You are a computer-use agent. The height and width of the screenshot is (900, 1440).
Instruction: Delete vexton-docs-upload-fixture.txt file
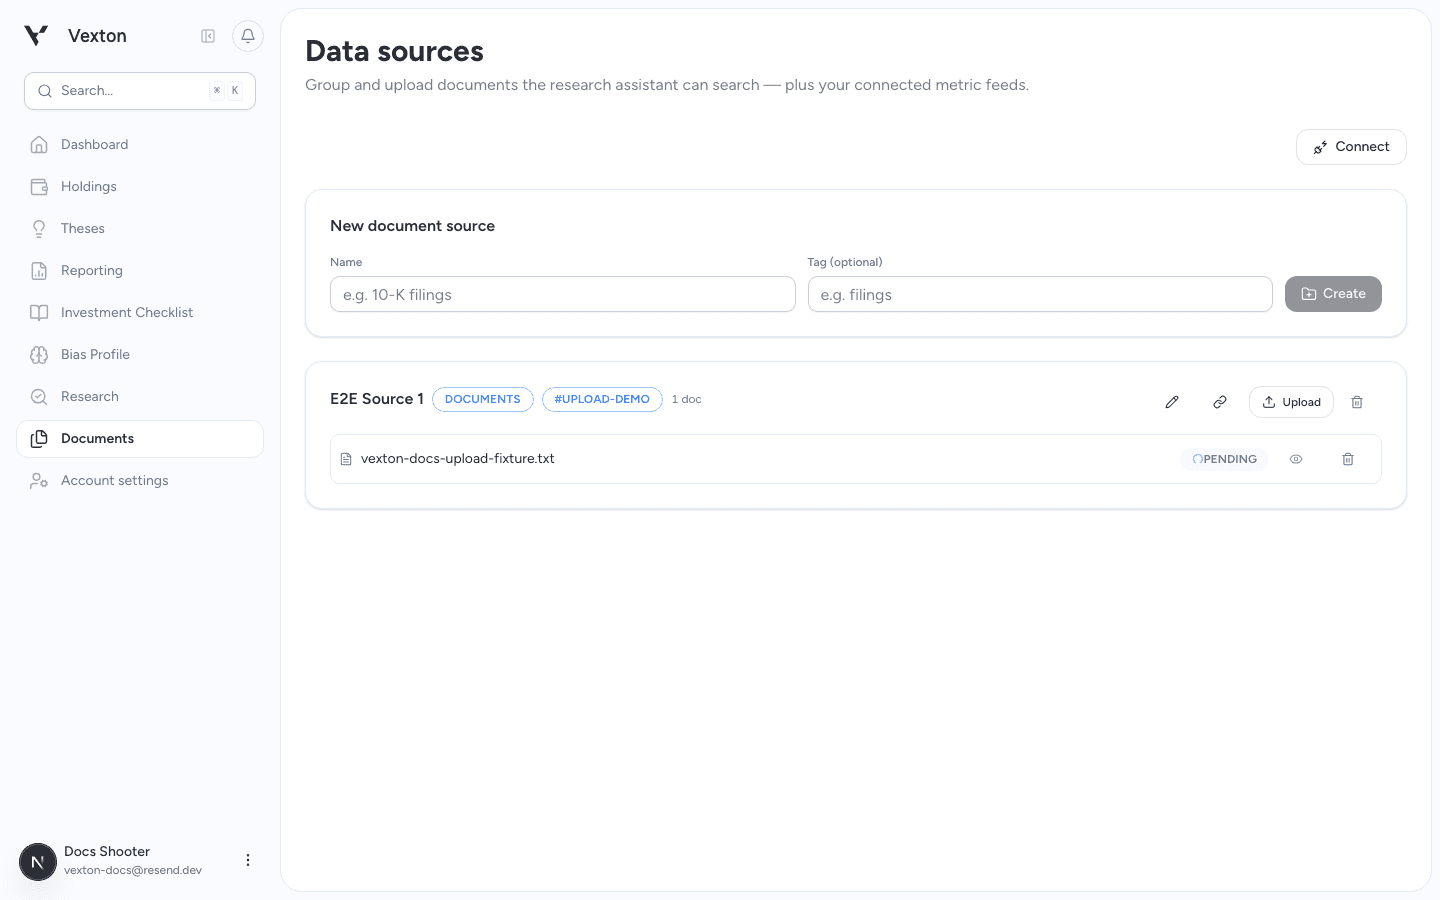[1348, 459]
